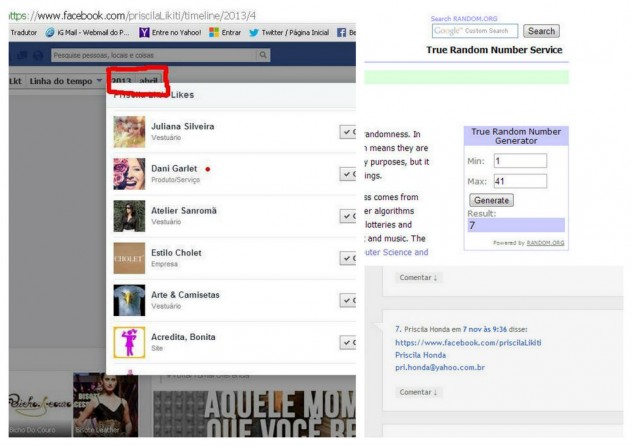The image size is (632, 446).
Task: Open Estilo Cholet page link
Action: click(x=176, y=253)
